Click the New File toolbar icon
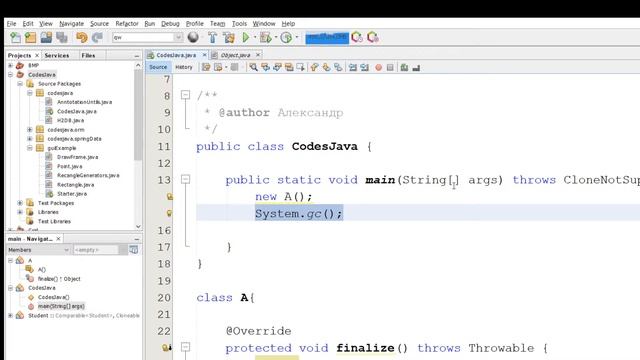 (x=15, y=38)
